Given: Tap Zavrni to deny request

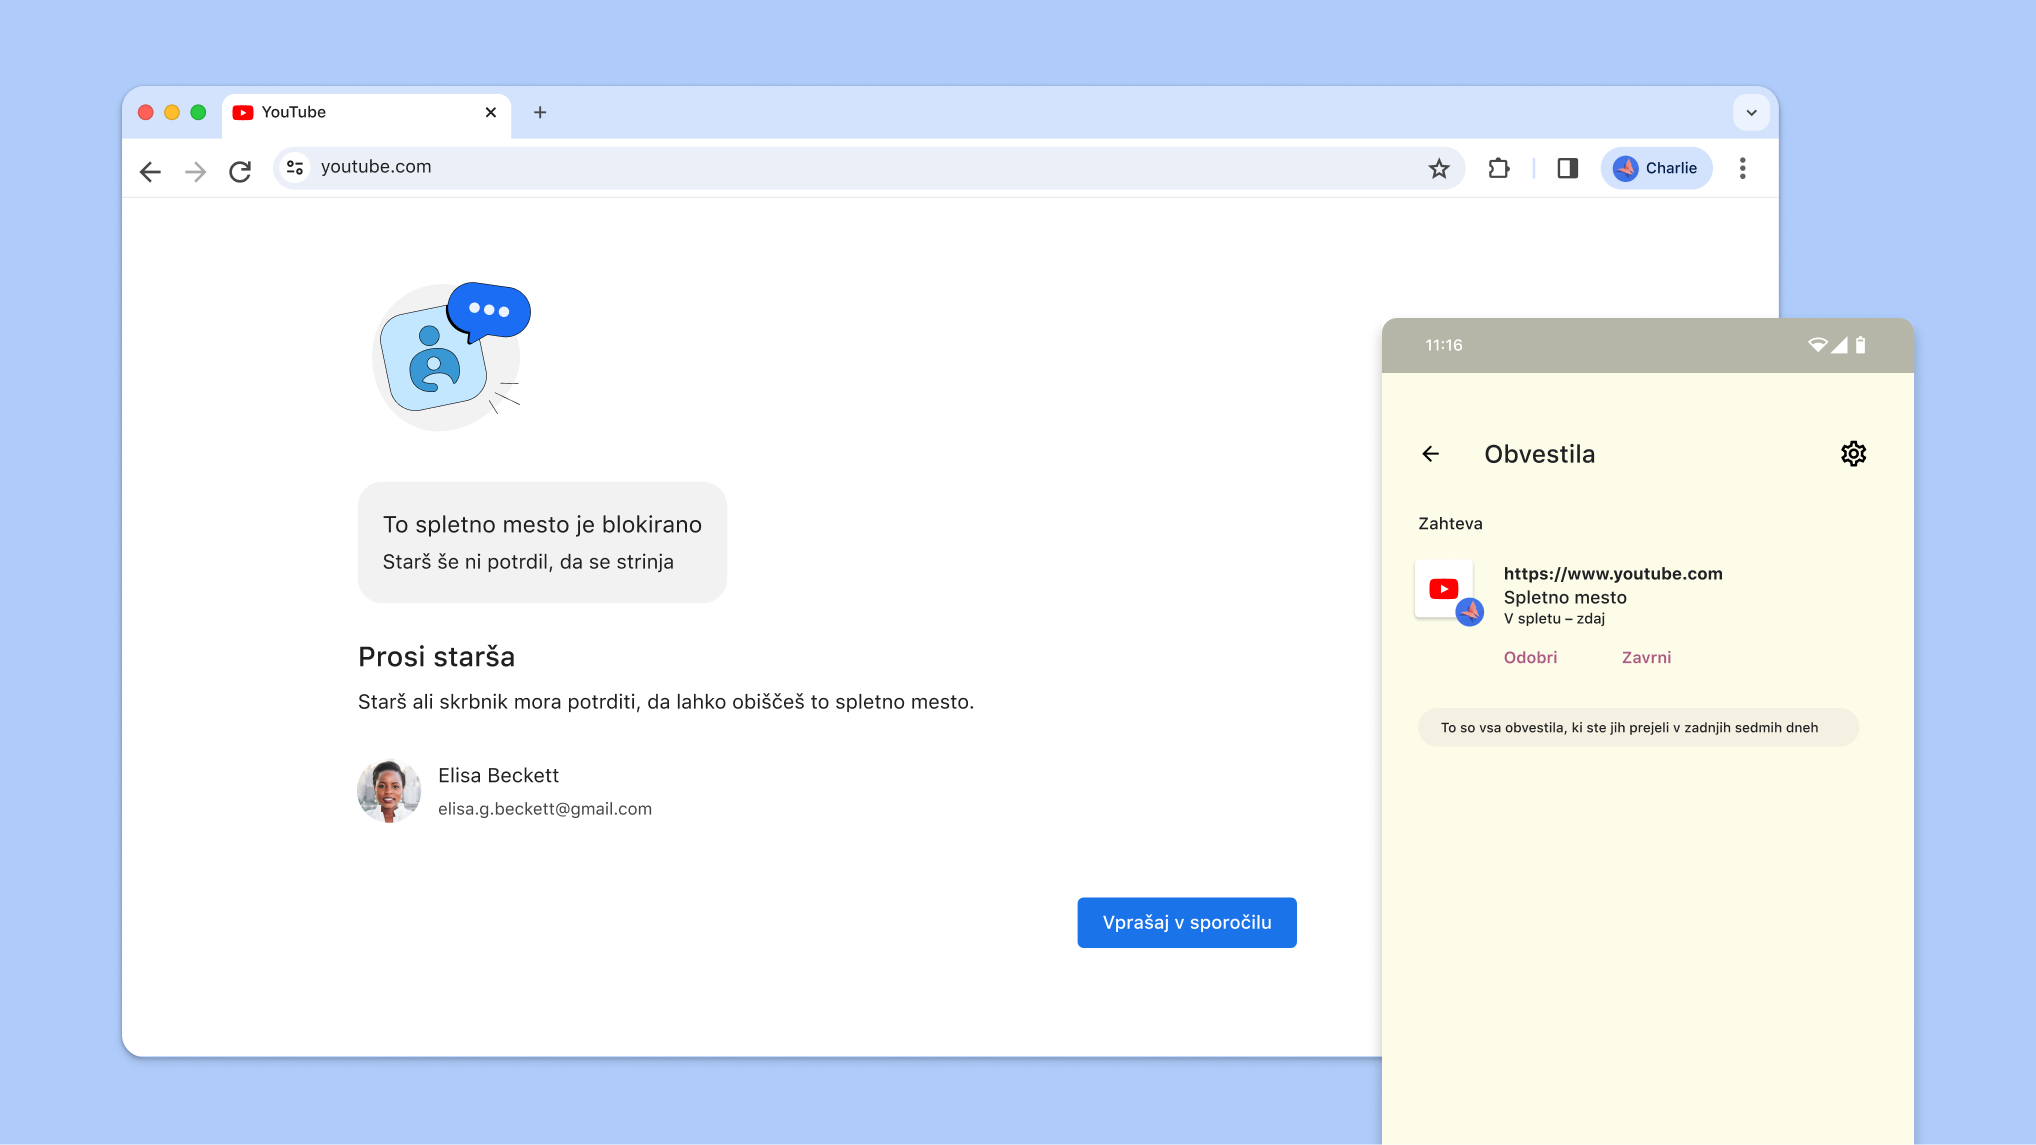Looking at the screenshot, I should (1646, 657).
